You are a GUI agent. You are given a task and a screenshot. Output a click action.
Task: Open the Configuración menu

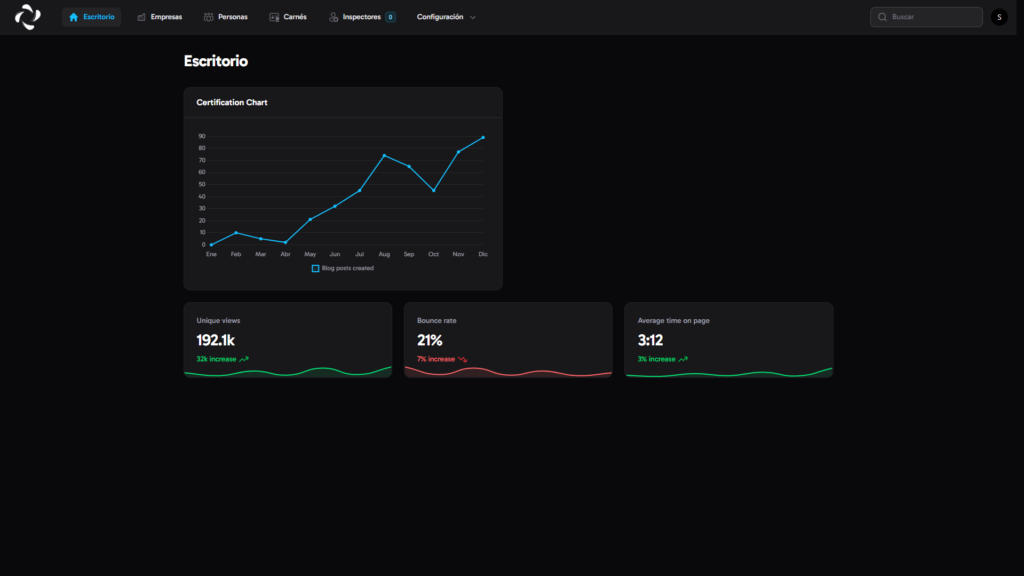(440, 17)
